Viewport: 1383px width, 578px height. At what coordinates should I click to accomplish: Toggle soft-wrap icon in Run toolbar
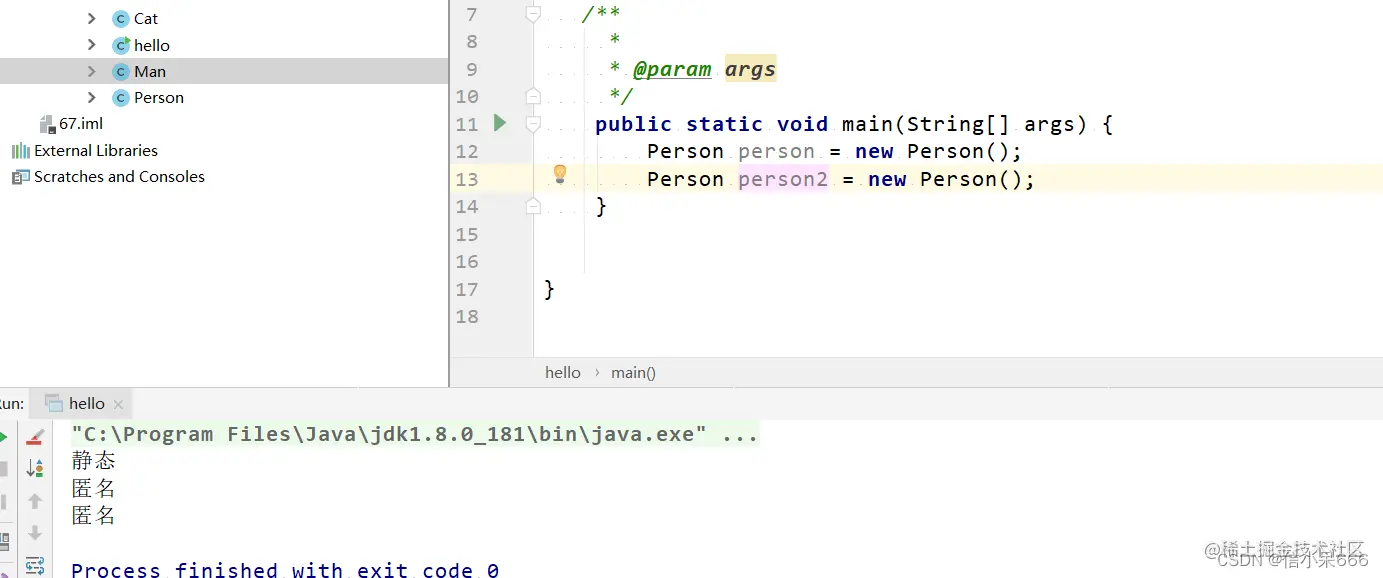pos(35,565)
